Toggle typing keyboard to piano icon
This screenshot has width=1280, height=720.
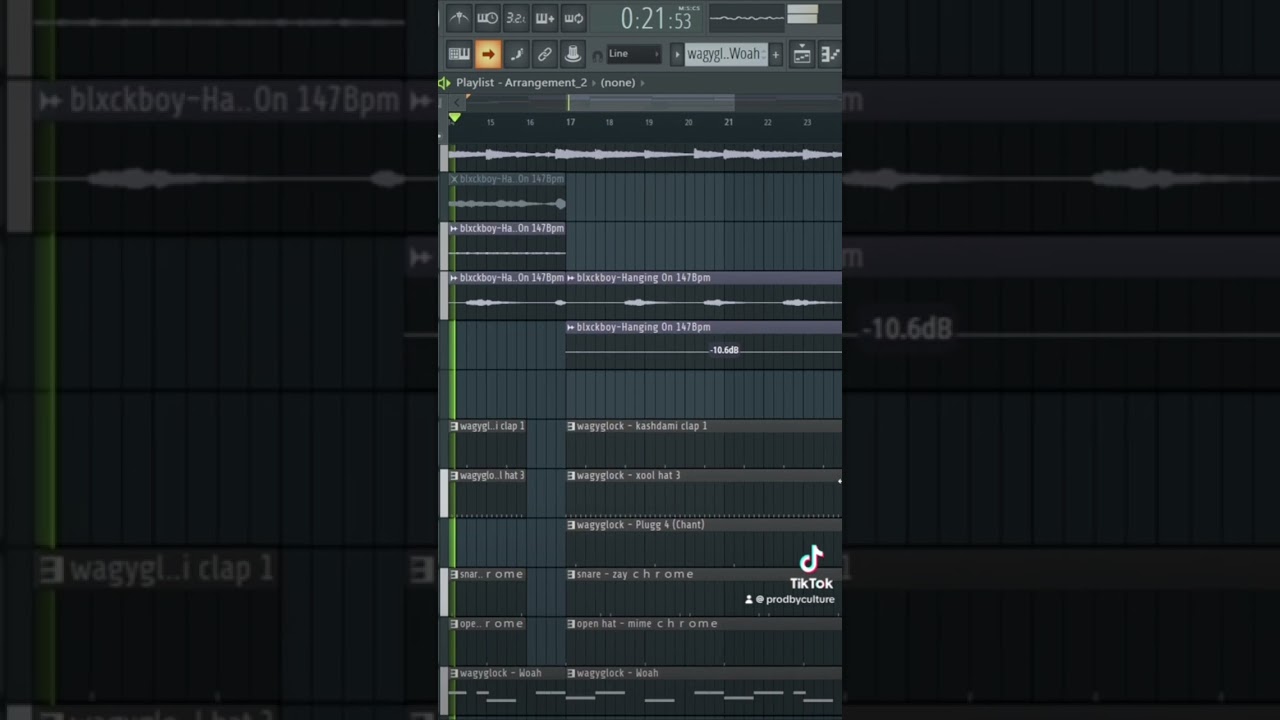pyautogui.click(x=459, y=54)
